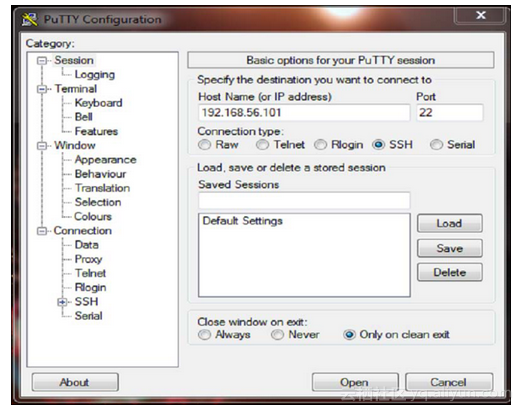
Task: Open the SSH category in tree
Action: pos(86,302)
